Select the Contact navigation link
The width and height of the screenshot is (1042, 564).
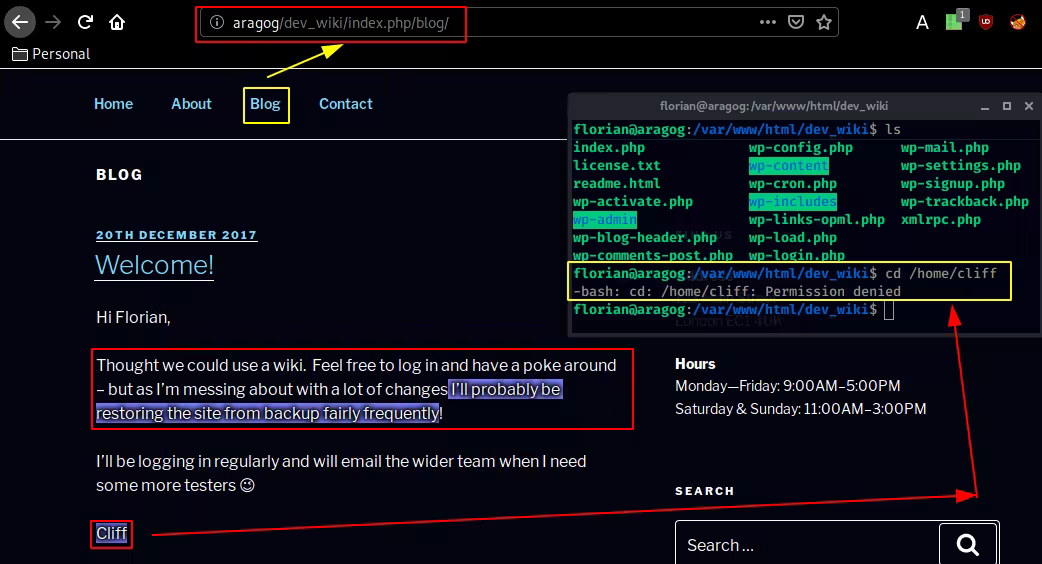click(x=345, y=104)
